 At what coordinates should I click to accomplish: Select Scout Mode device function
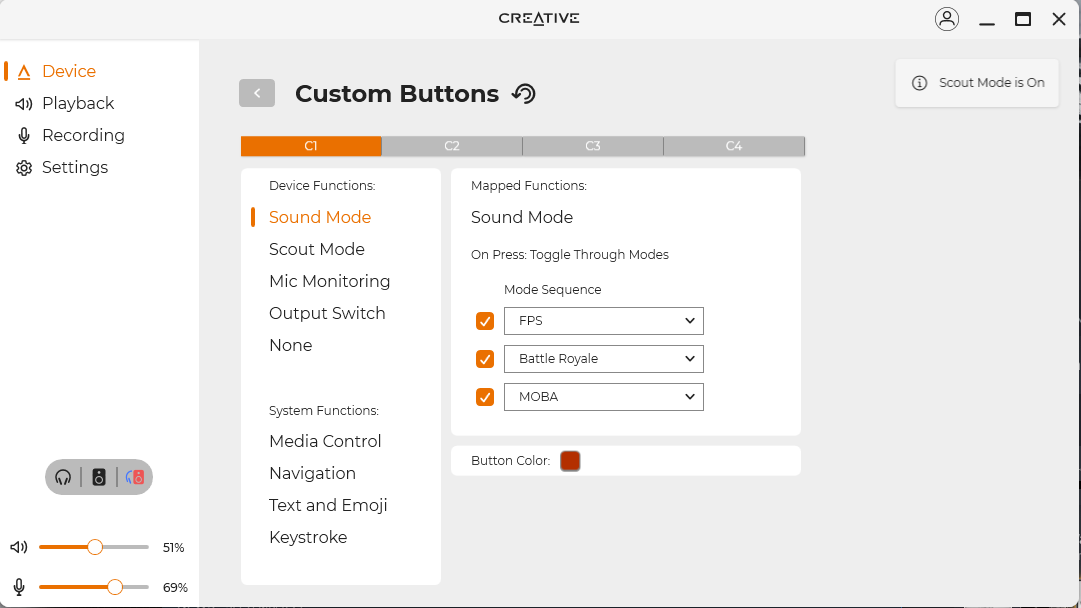(317, 249)
